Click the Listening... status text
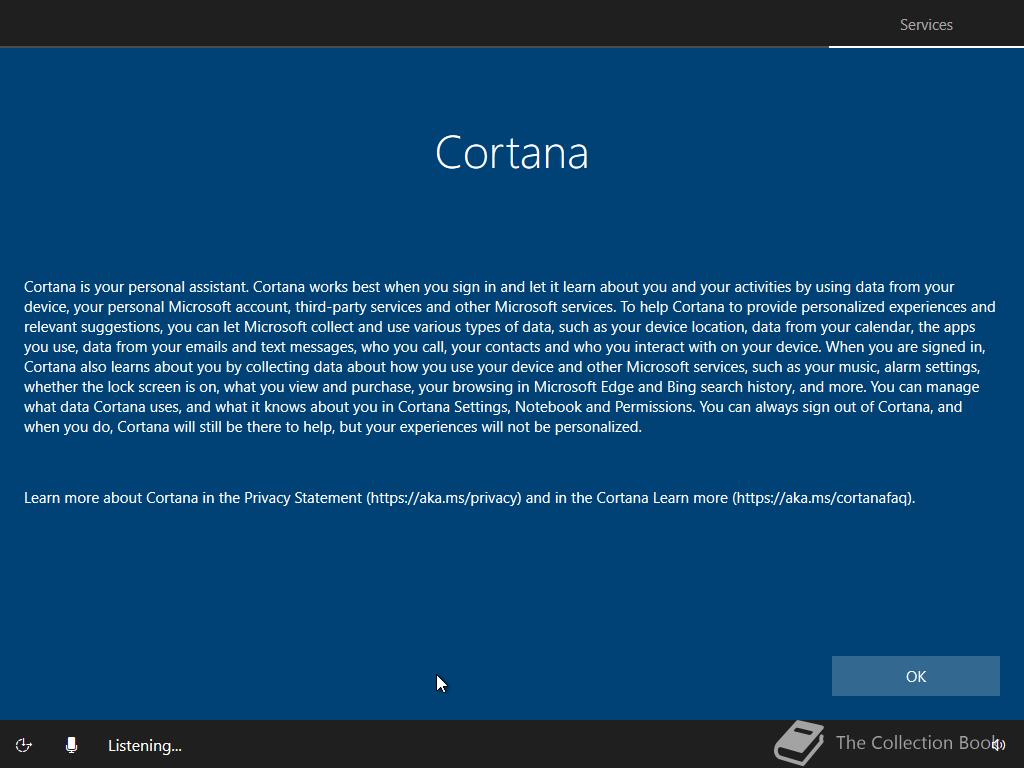Image resolution: width=1024 pixels, height=768 pixels. tap(144, 746)
